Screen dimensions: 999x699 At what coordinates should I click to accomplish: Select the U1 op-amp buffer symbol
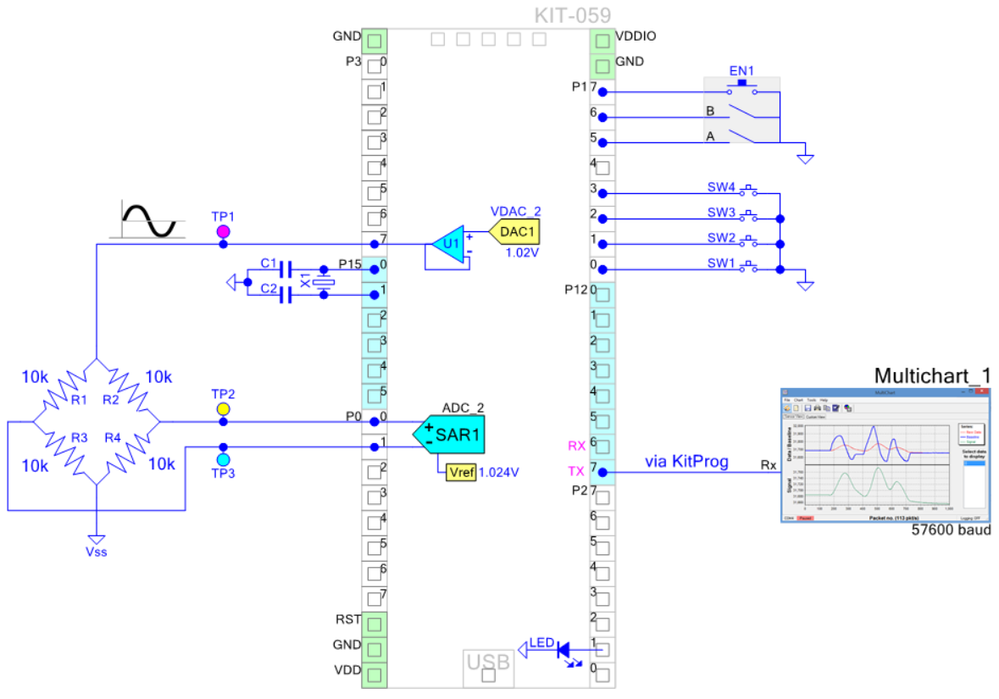pos(449,243)
